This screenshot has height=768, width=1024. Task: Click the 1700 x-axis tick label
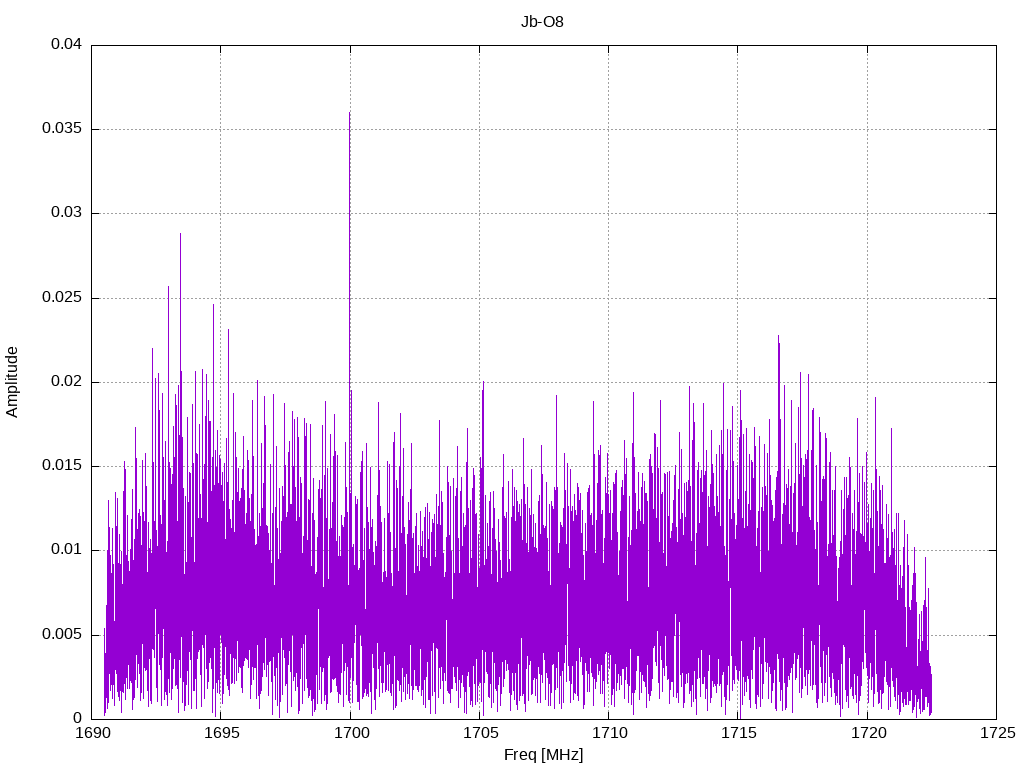pyautogui.click(x=350, y=734)
